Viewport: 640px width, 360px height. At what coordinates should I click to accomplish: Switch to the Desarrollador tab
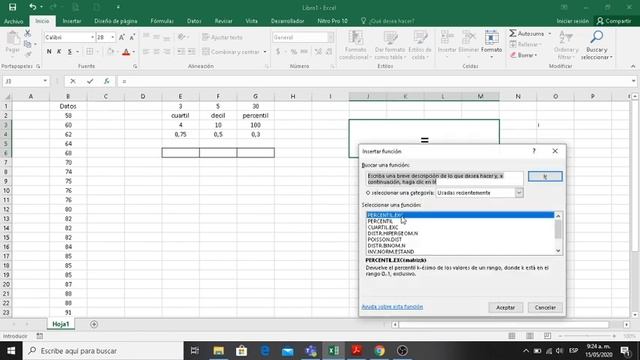coord(287,21)
